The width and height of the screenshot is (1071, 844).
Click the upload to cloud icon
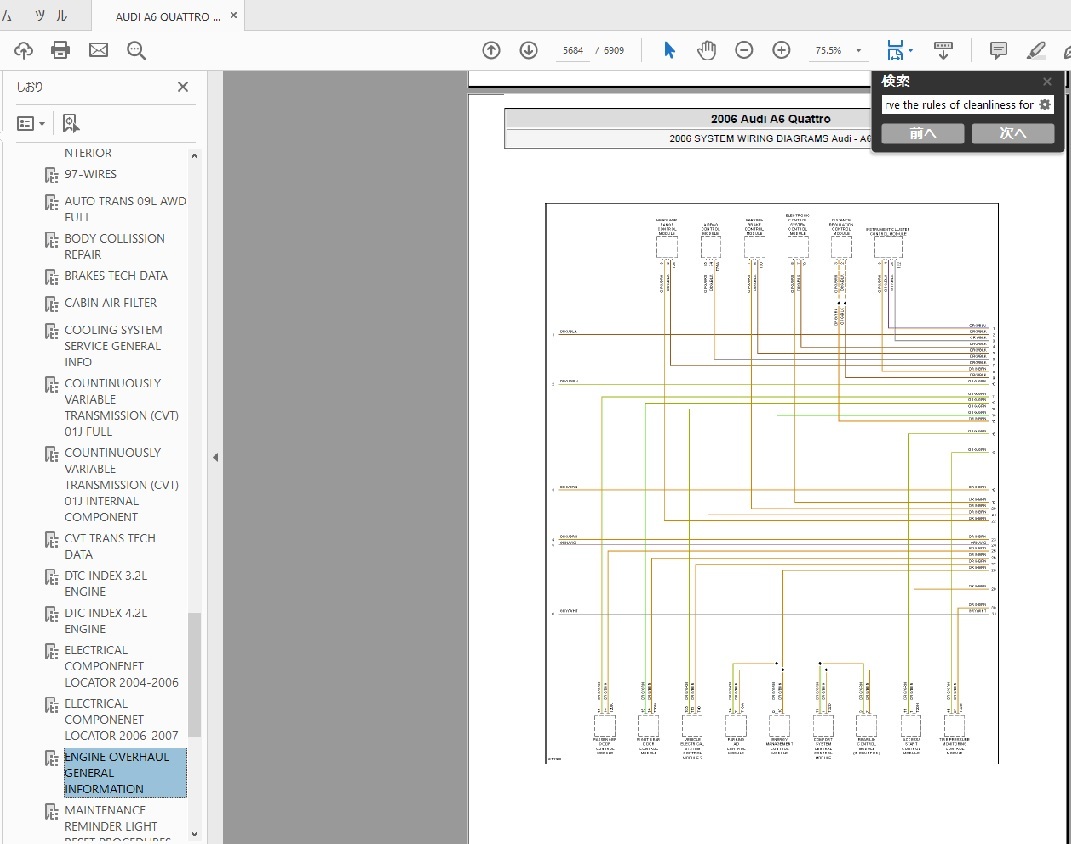[x=23, y=50]
